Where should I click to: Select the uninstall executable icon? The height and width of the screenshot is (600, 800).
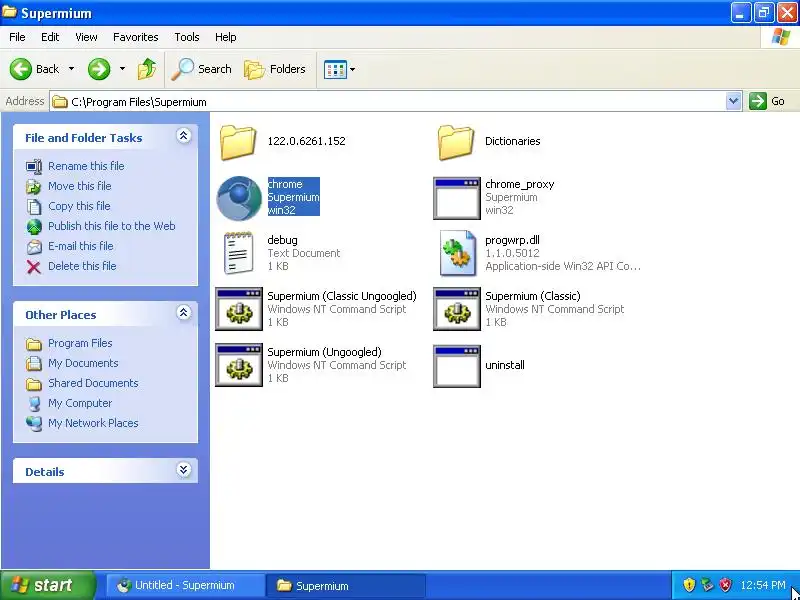point(457,366)
